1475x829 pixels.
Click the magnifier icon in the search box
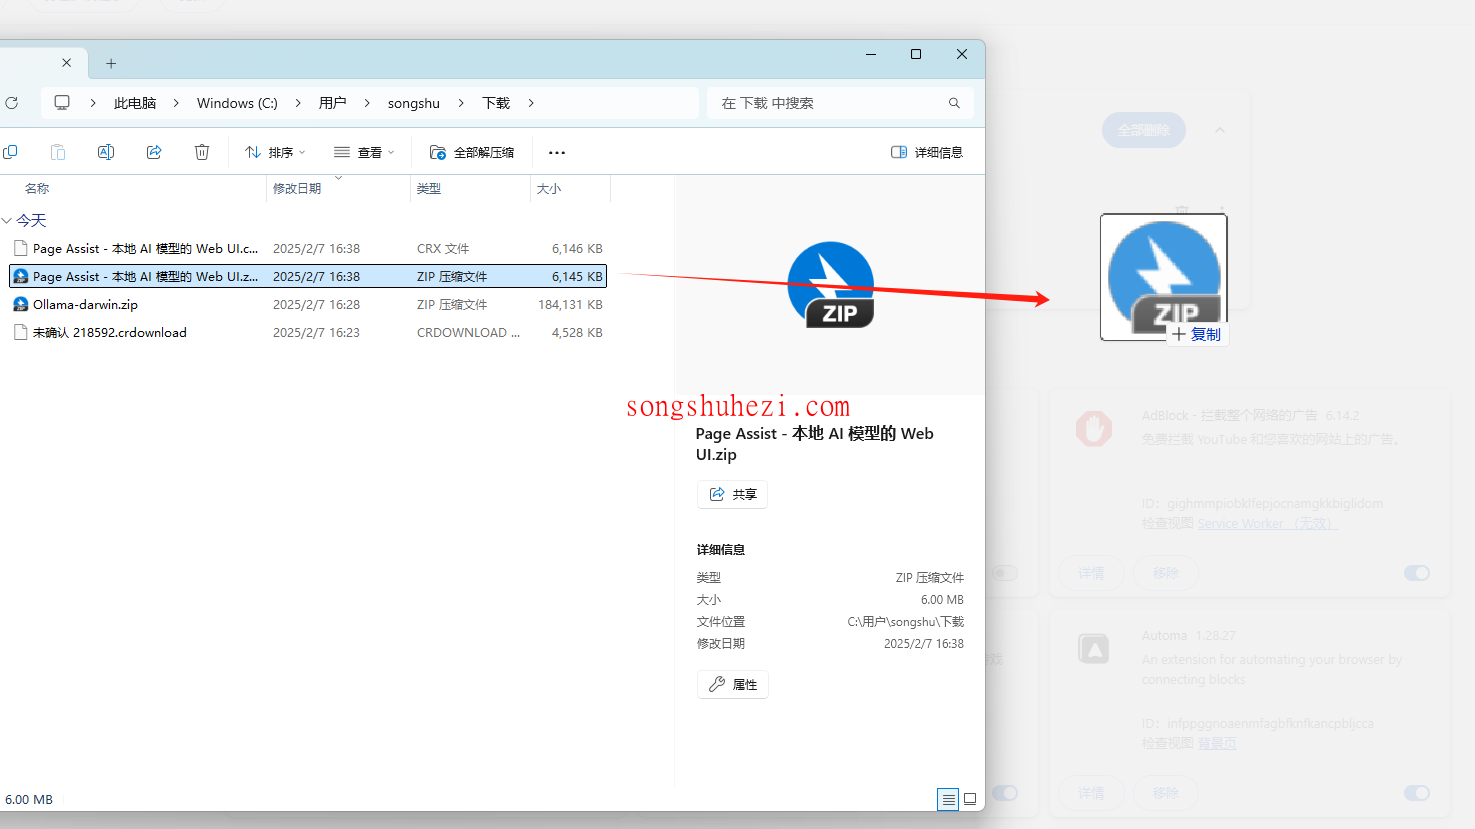[x=954, y=103]
